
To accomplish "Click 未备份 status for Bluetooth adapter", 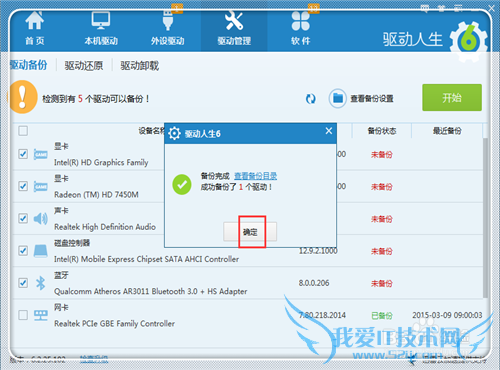I will (382, 283).
